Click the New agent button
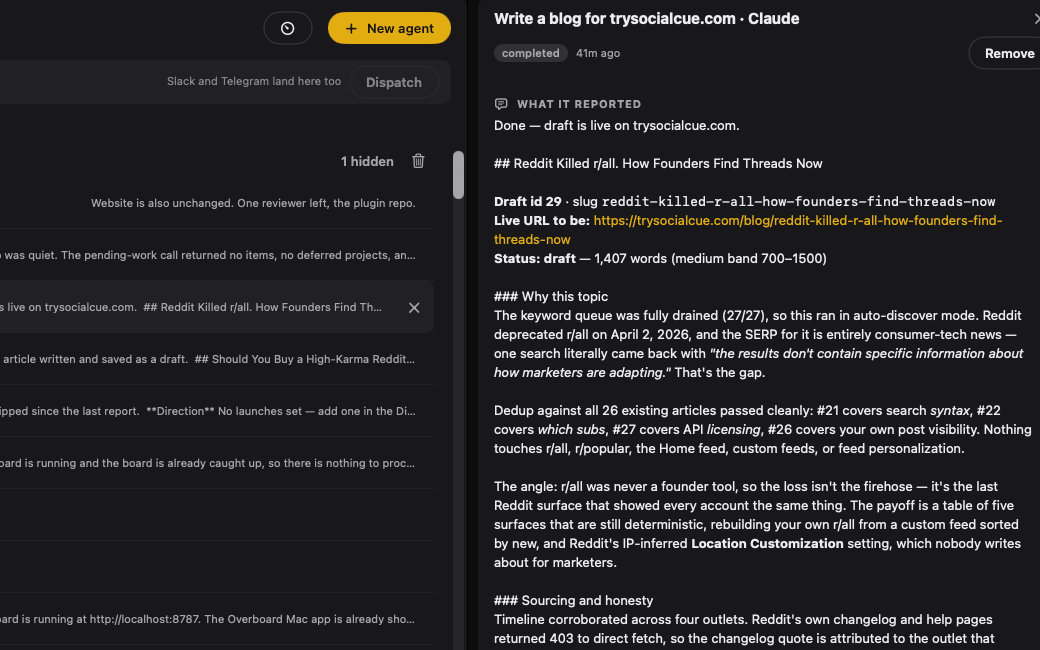Image resolution: width=1040 pixels, height=650 pixels. pyautogui.click(x=389, y=29)
